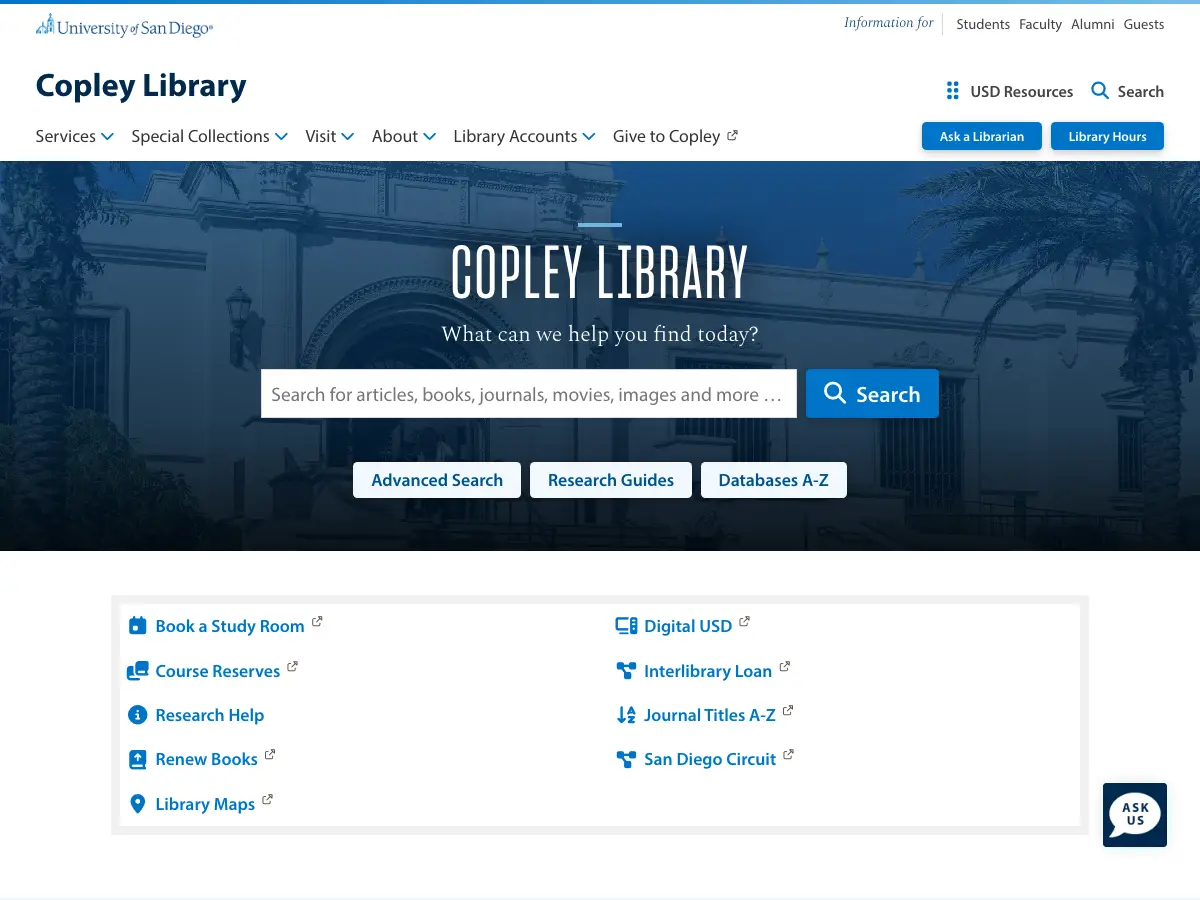Click external-link icon beside Give to Copley
The width and height of the screenshot is (1200, 900).
[732, 135]
